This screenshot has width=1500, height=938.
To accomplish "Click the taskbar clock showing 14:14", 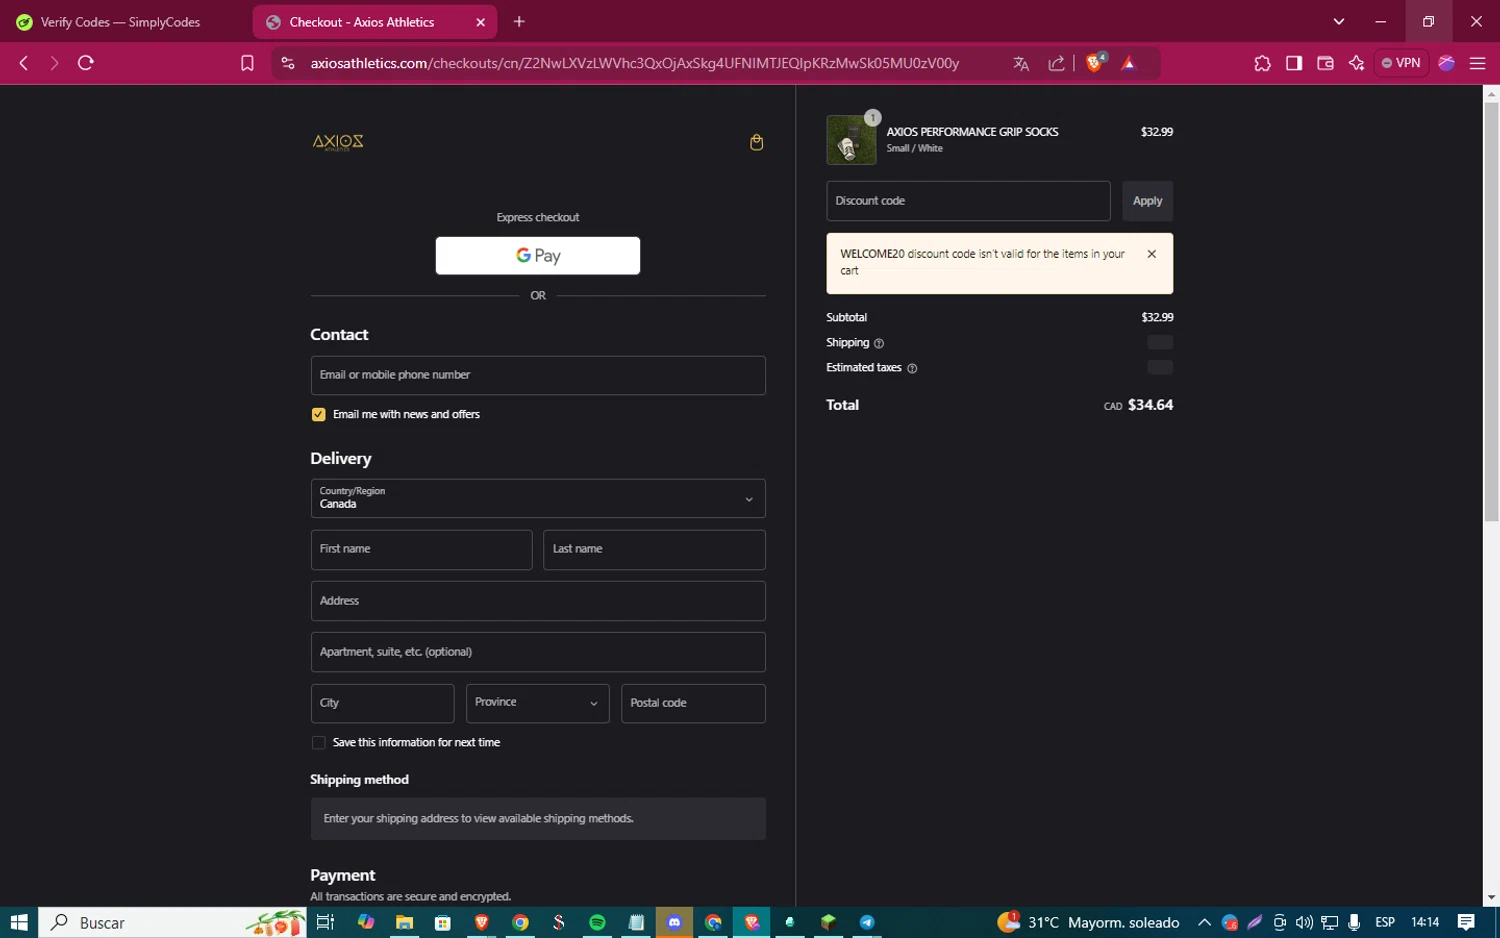I will tap(1425, 922).
